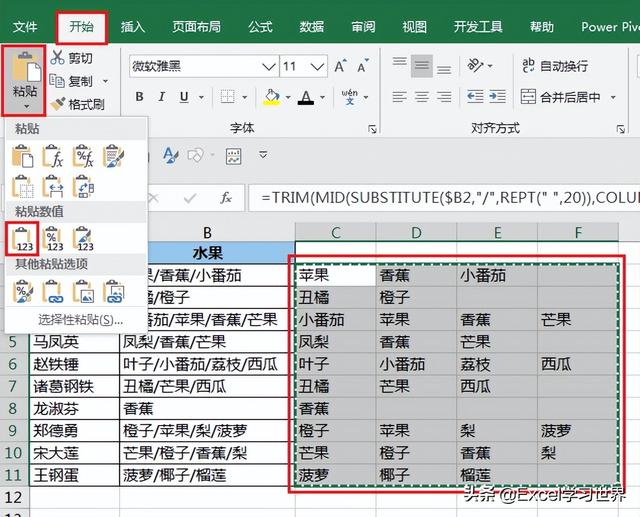Viewport: 640px width, 517px height.
Task: Choose Paste Values and Source Formatting option
Action: [x=83, y=239]
